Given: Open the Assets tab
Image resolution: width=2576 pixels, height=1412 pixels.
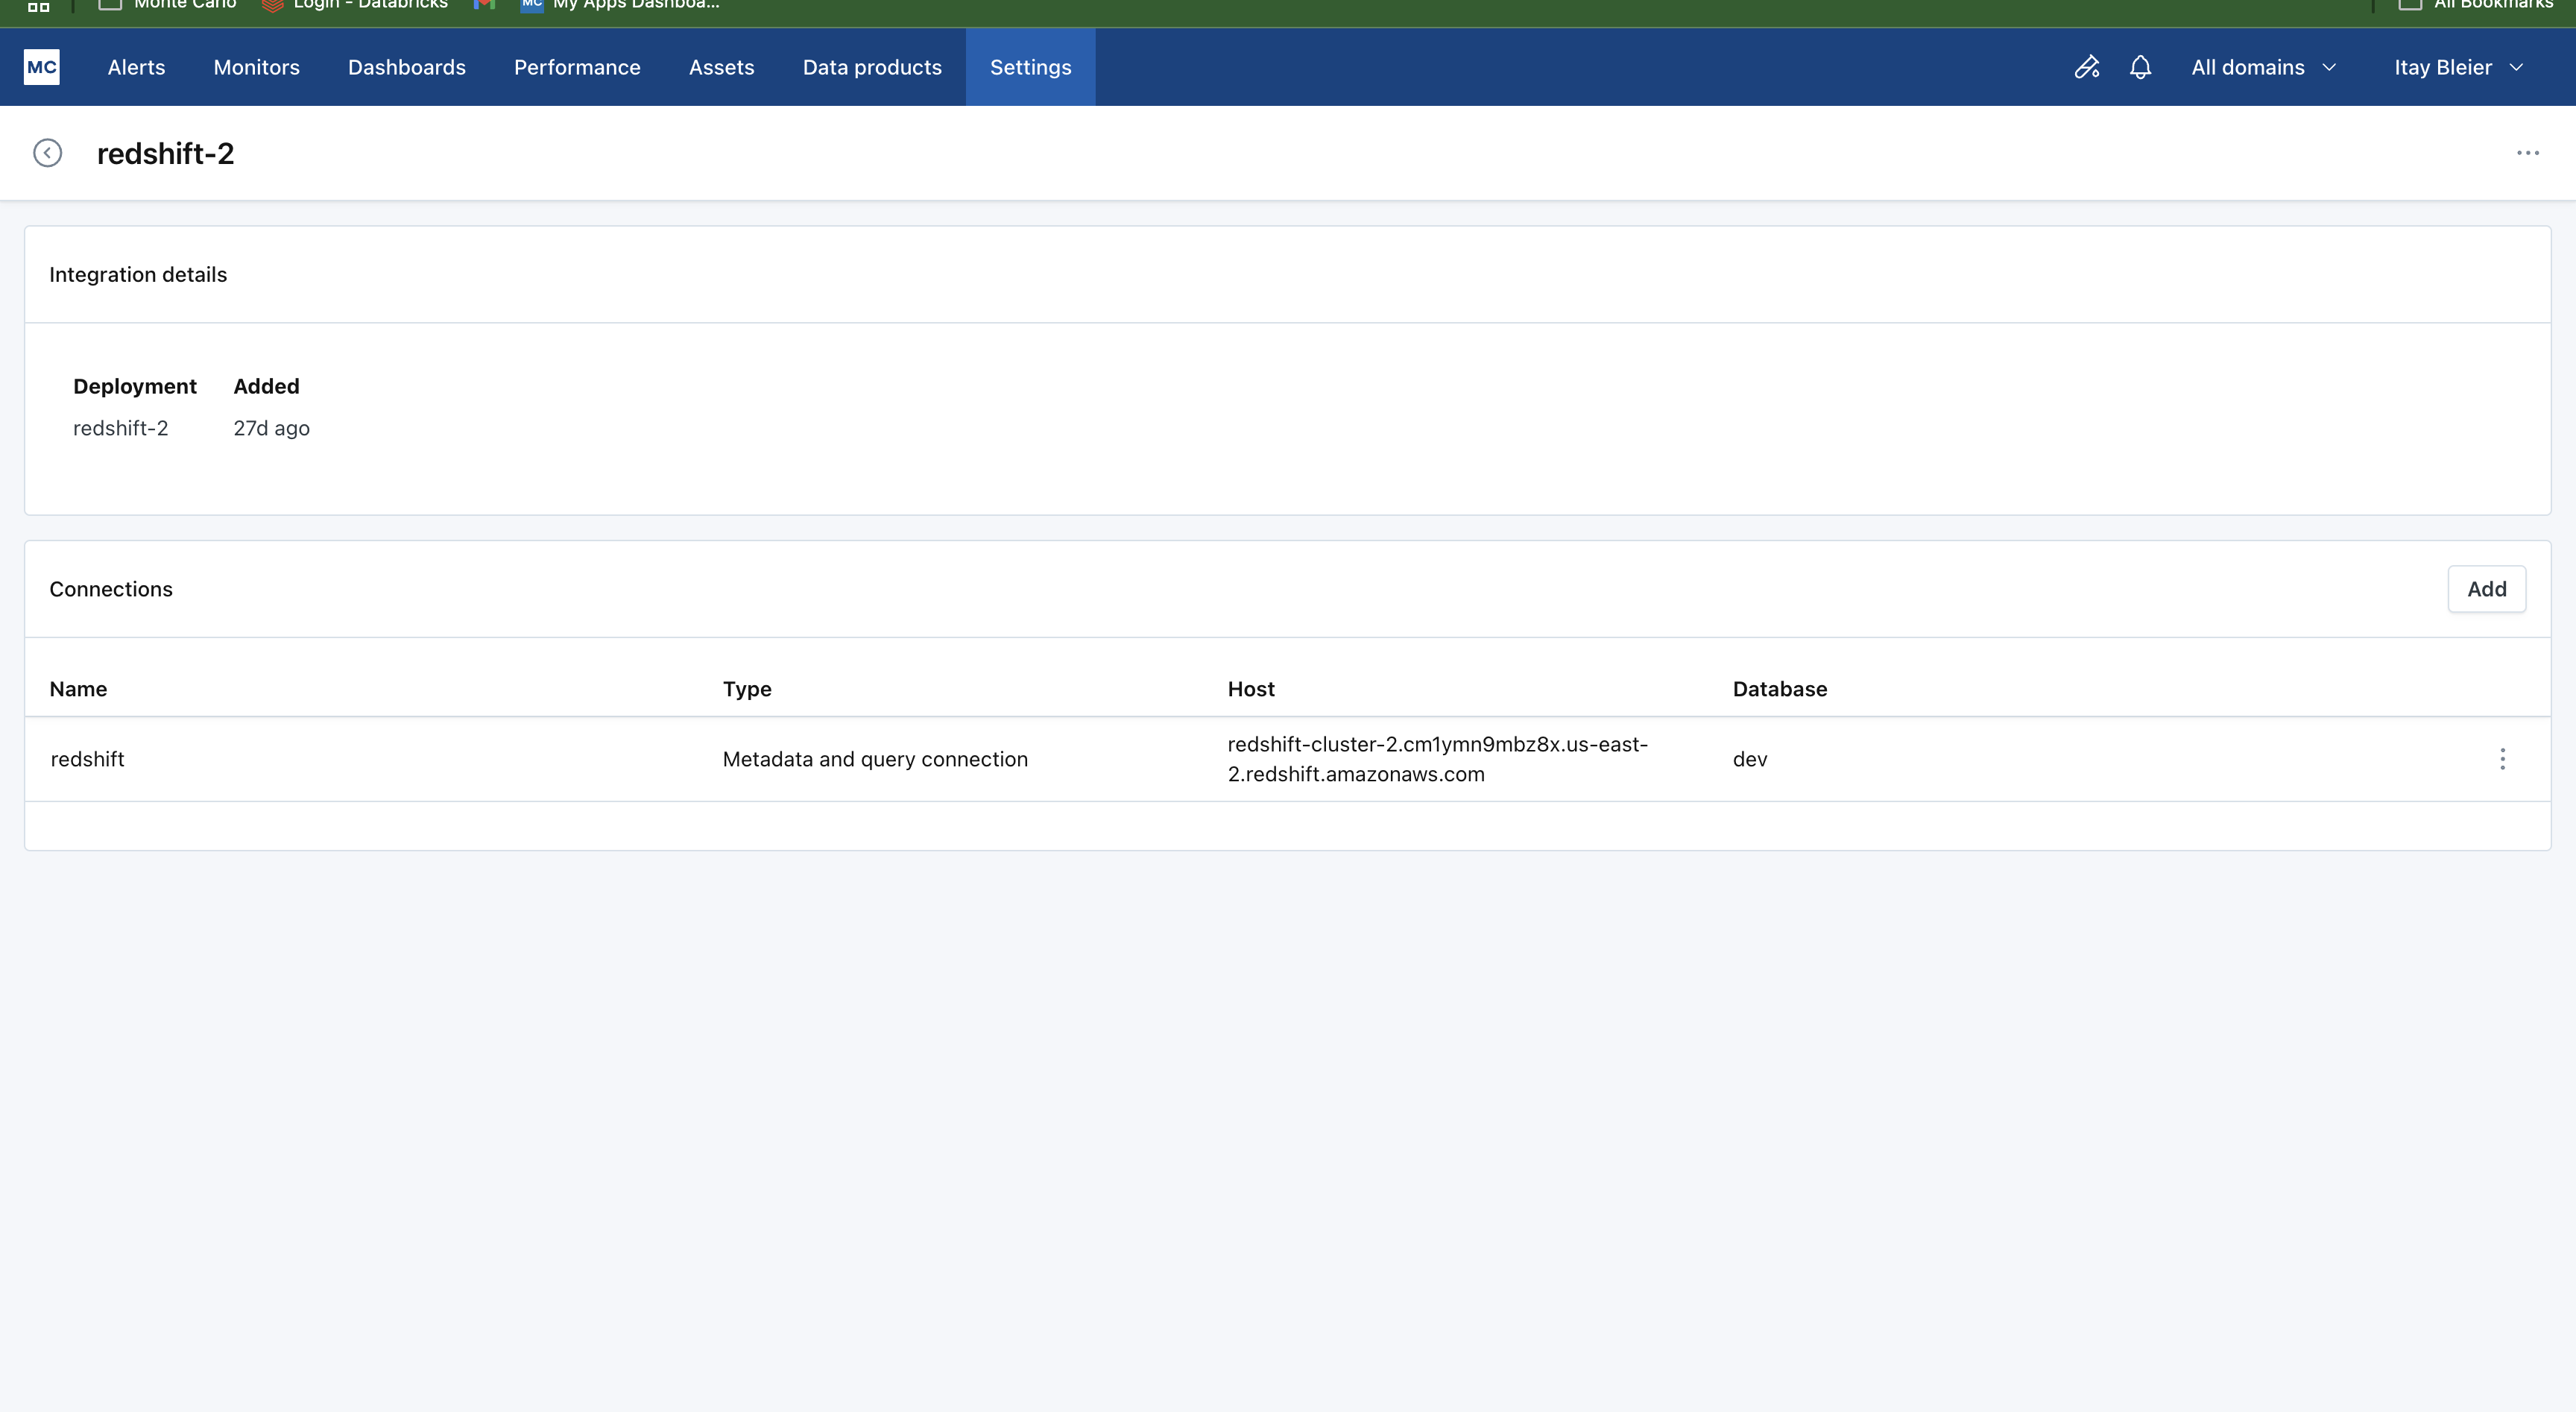Looking at the screenshot, I should pos(721,67).
